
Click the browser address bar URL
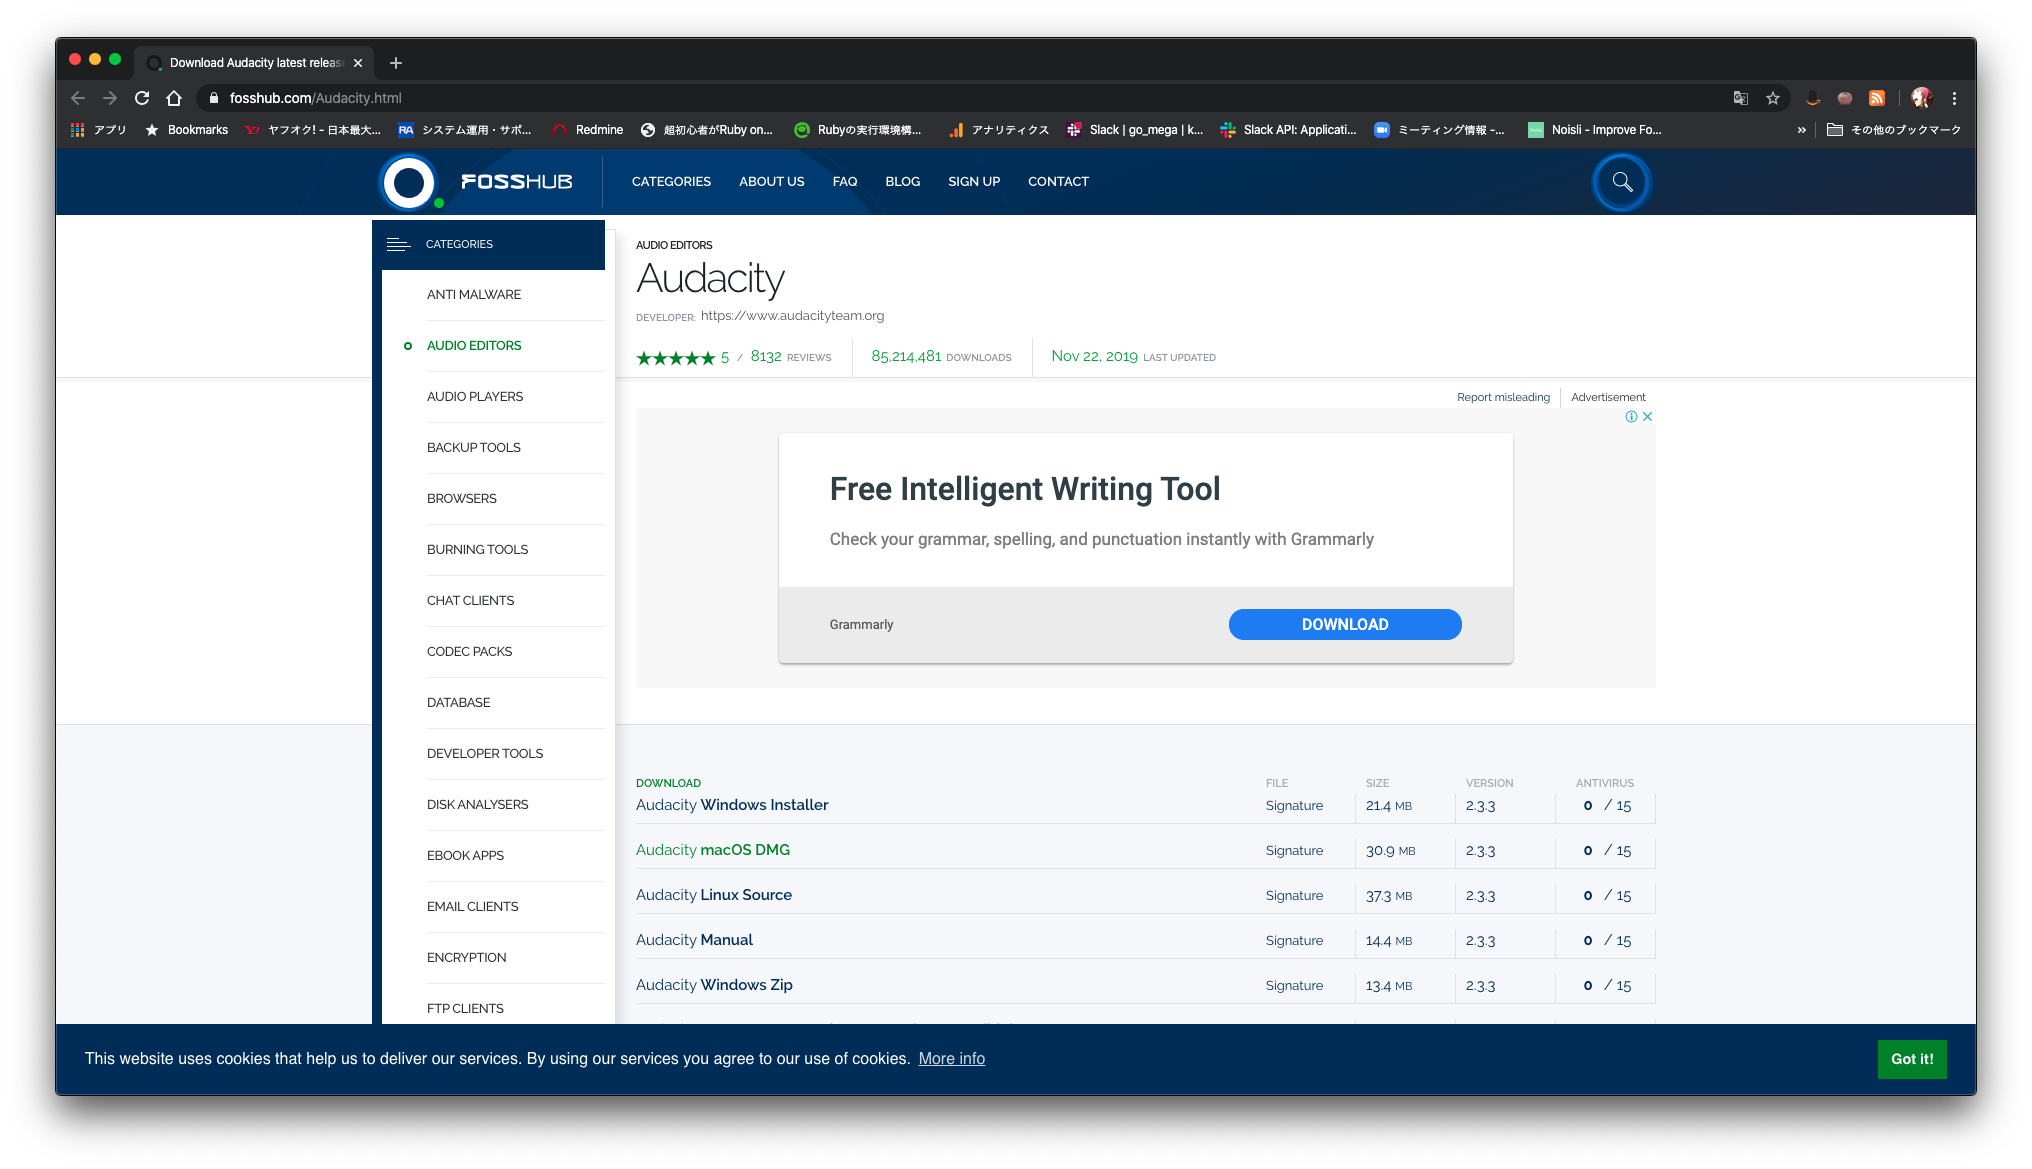pos(315,98)
